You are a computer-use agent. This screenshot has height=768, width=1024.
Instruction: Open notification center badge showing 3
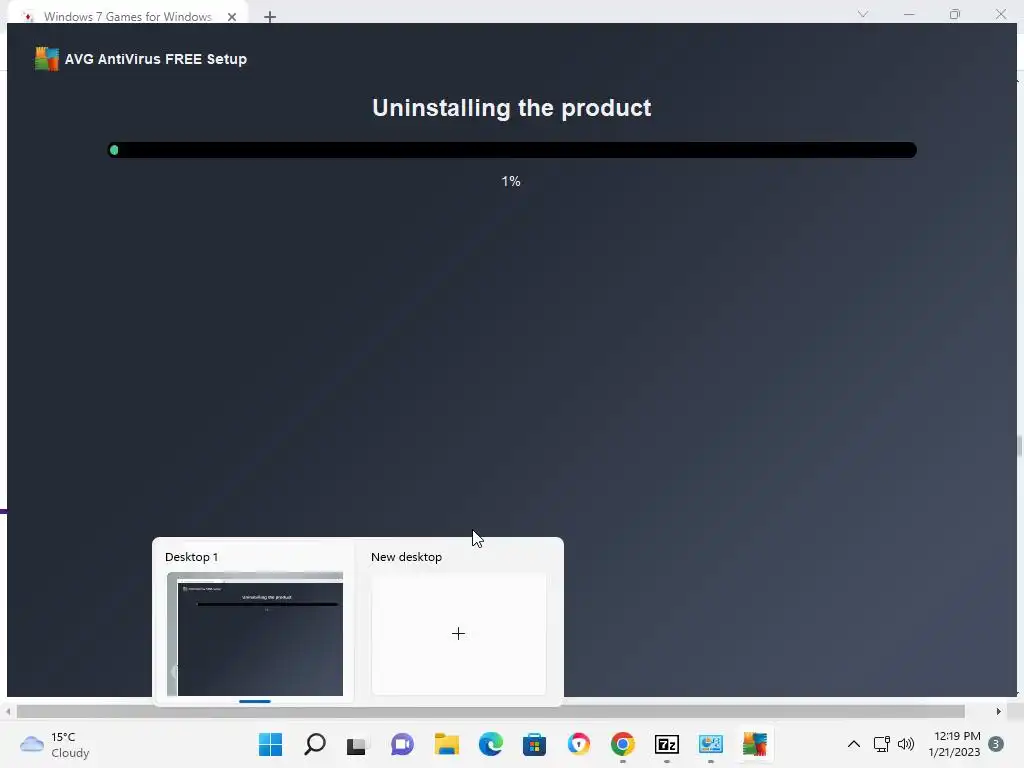click(x=995, y=744)
